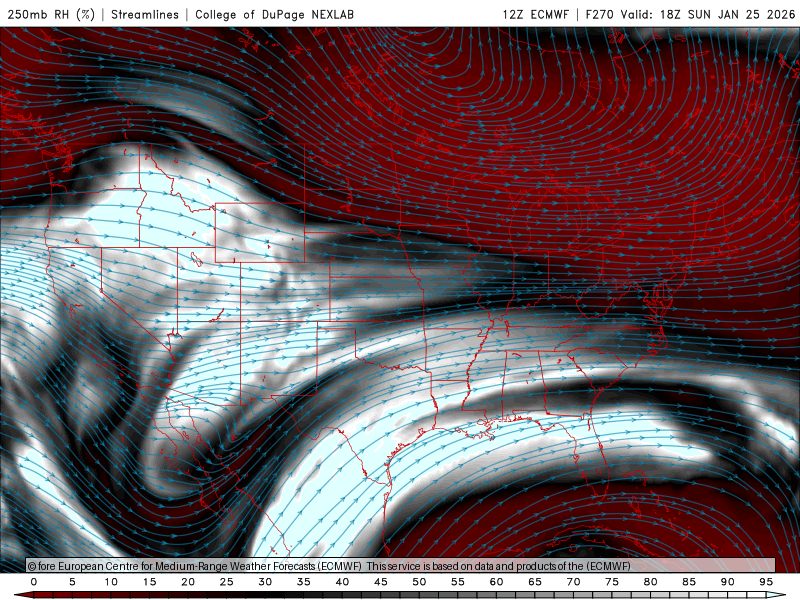Click the "F270" forecast hour label
This screenshot has width=800, height=600.
click(x=599, y=14)
